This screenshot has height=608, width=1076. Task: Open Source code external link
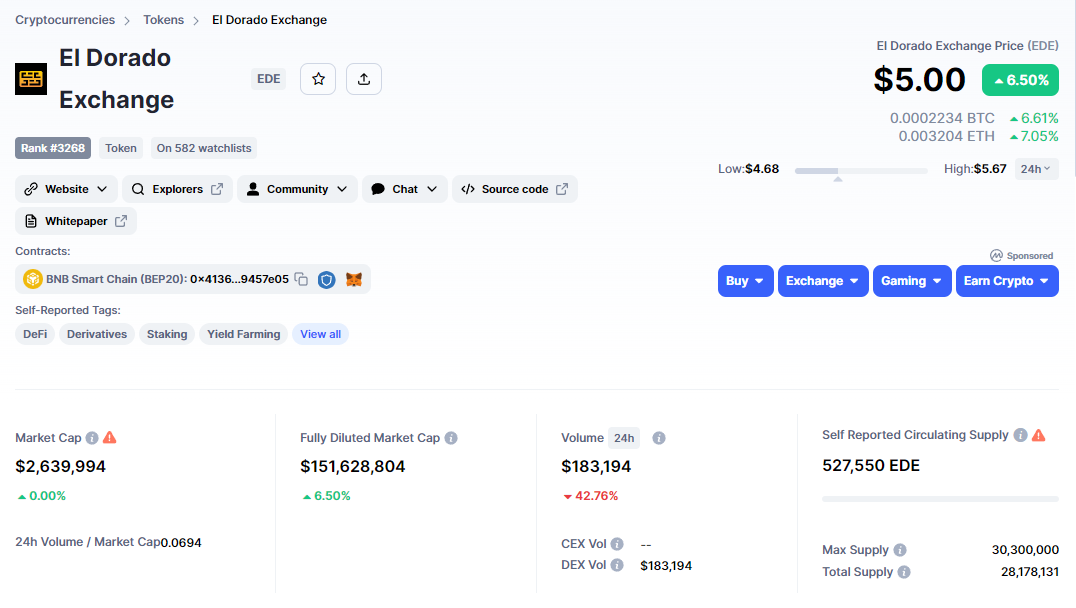coord(515,189)
